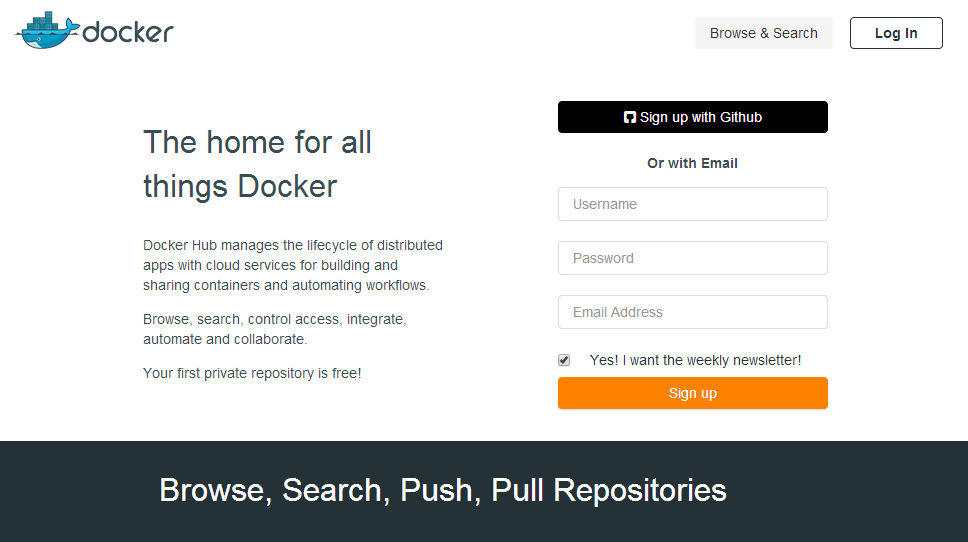Click 'Browse, Search, Push, Pull Repositories' banner heading
This screenshot has height=542, width=968.
443,490
